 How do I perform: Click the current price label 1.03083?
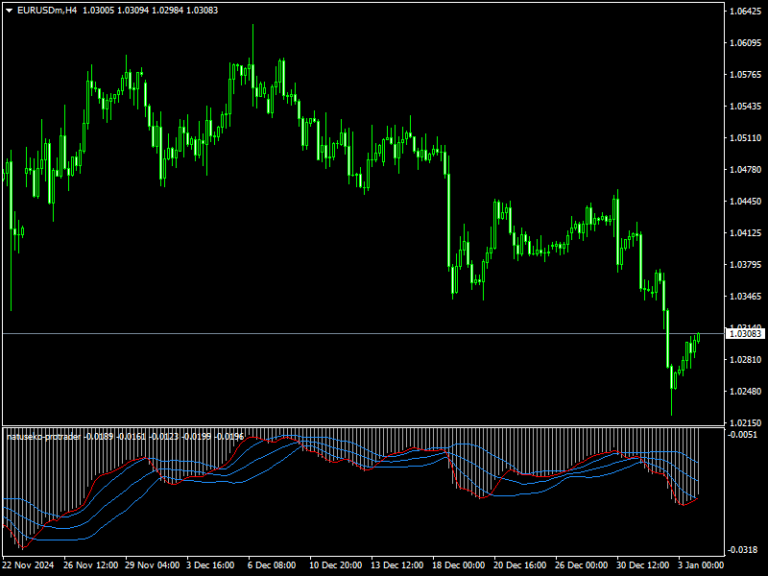745,334
